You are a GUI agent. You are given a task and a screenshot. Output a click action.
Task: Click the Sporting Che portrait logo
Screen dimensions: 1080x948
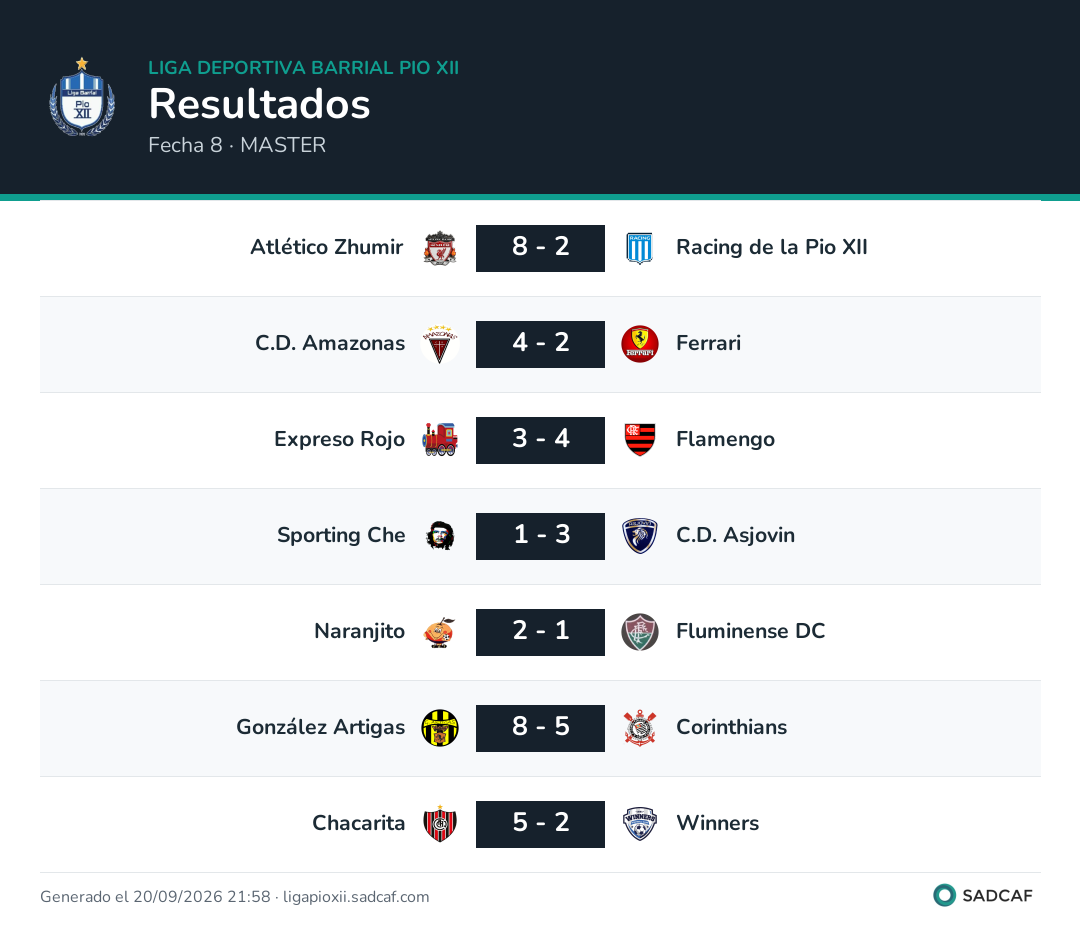point(439,536)
